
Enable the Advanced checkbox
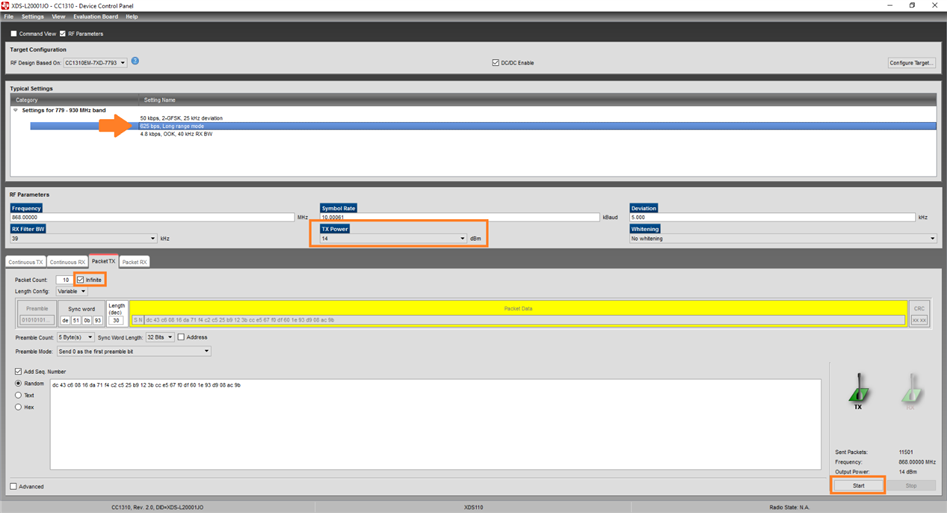point(13,486)
